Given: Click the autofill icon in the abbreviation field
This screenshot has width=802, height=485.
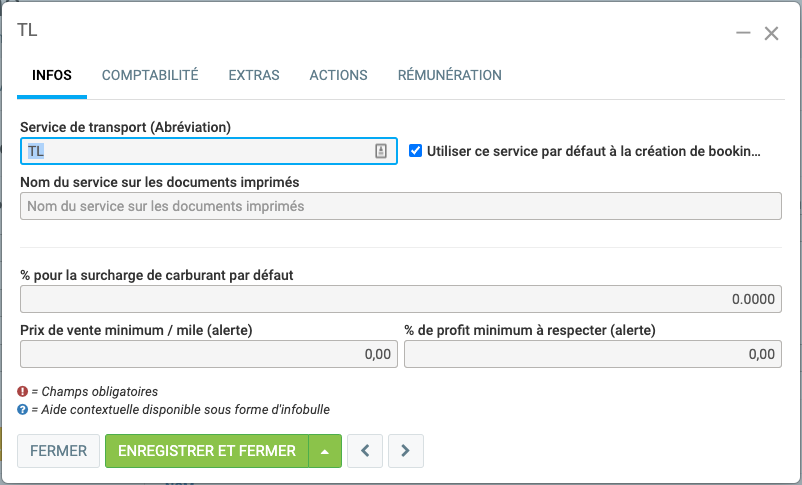Looking at the screenshot, I should click(381, 151).
